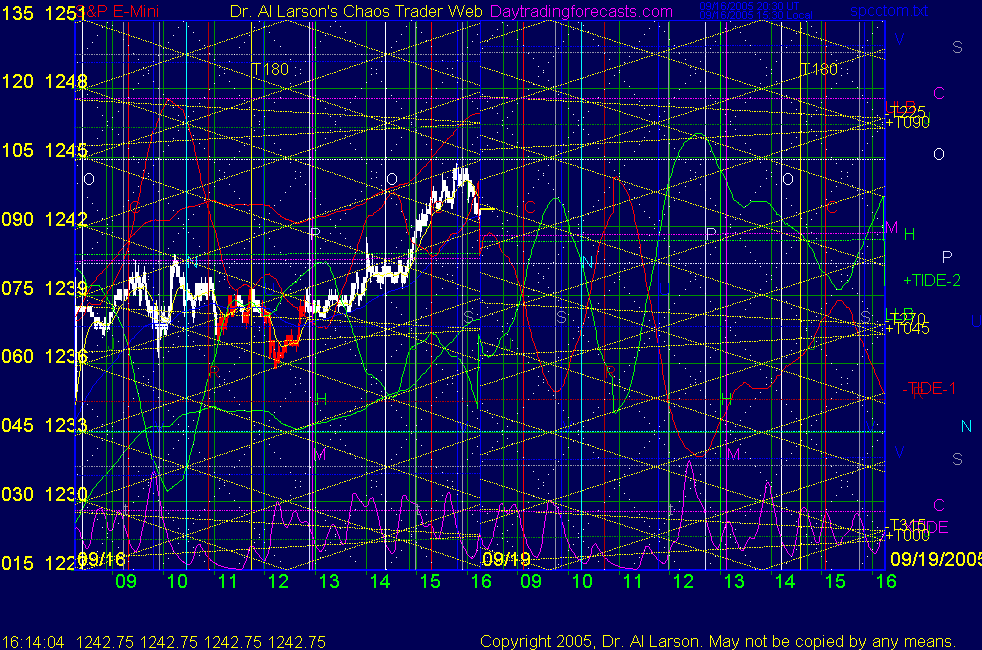Screen dimensions: 982x650
Task: Click the 1233 price level on axis
Action: coord(64,425)
